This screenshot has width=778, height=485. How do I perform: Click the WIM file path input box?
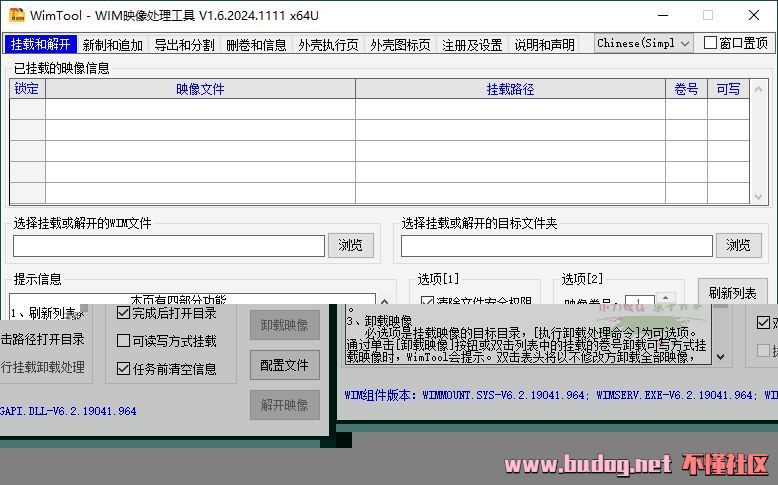coord(169,246)
